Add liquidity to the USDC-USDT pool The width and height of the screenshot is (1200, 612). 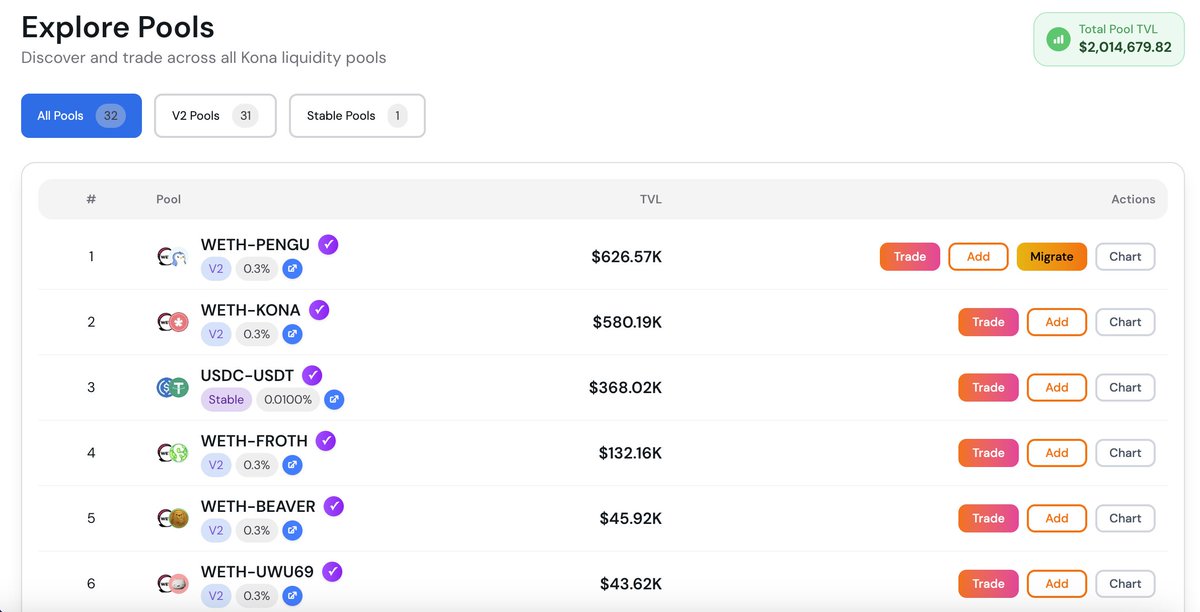[1056, 388]
